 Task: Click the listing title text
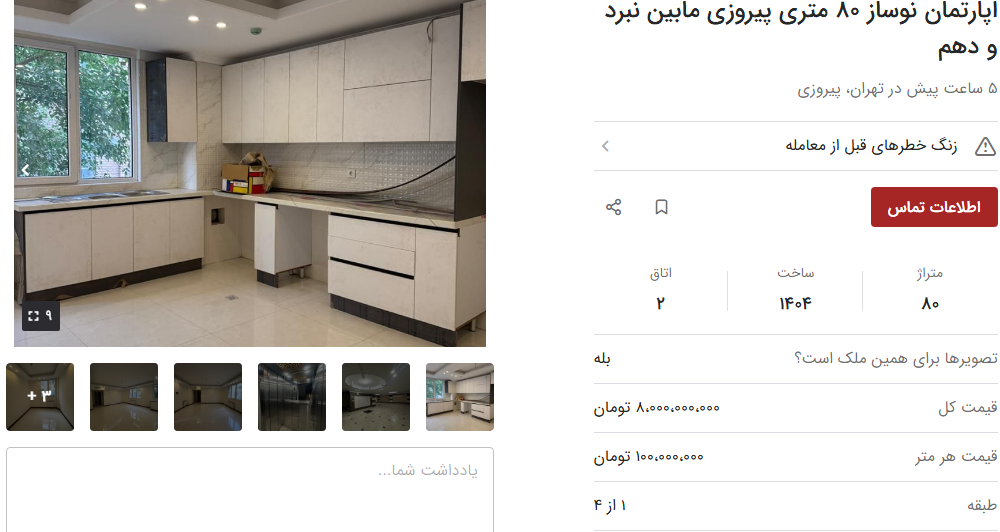point(801,29)
